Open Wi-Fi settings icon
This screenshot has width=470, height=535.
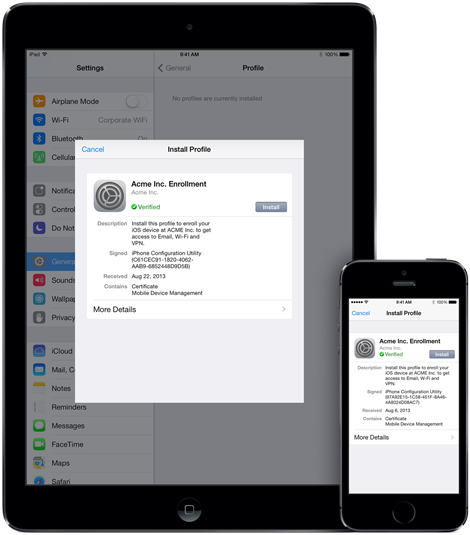coord(39,120)
